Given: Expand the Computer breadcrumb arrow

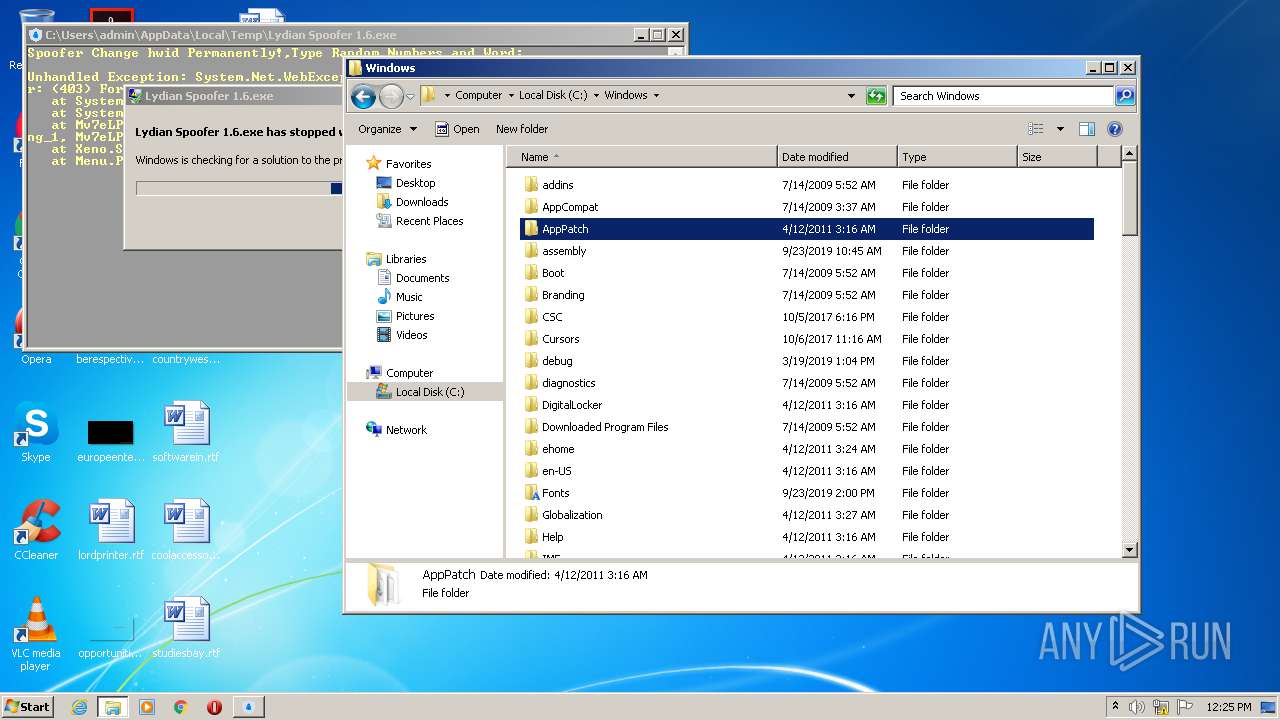Looking at the screenshot, I should click(x=511, y=96).
